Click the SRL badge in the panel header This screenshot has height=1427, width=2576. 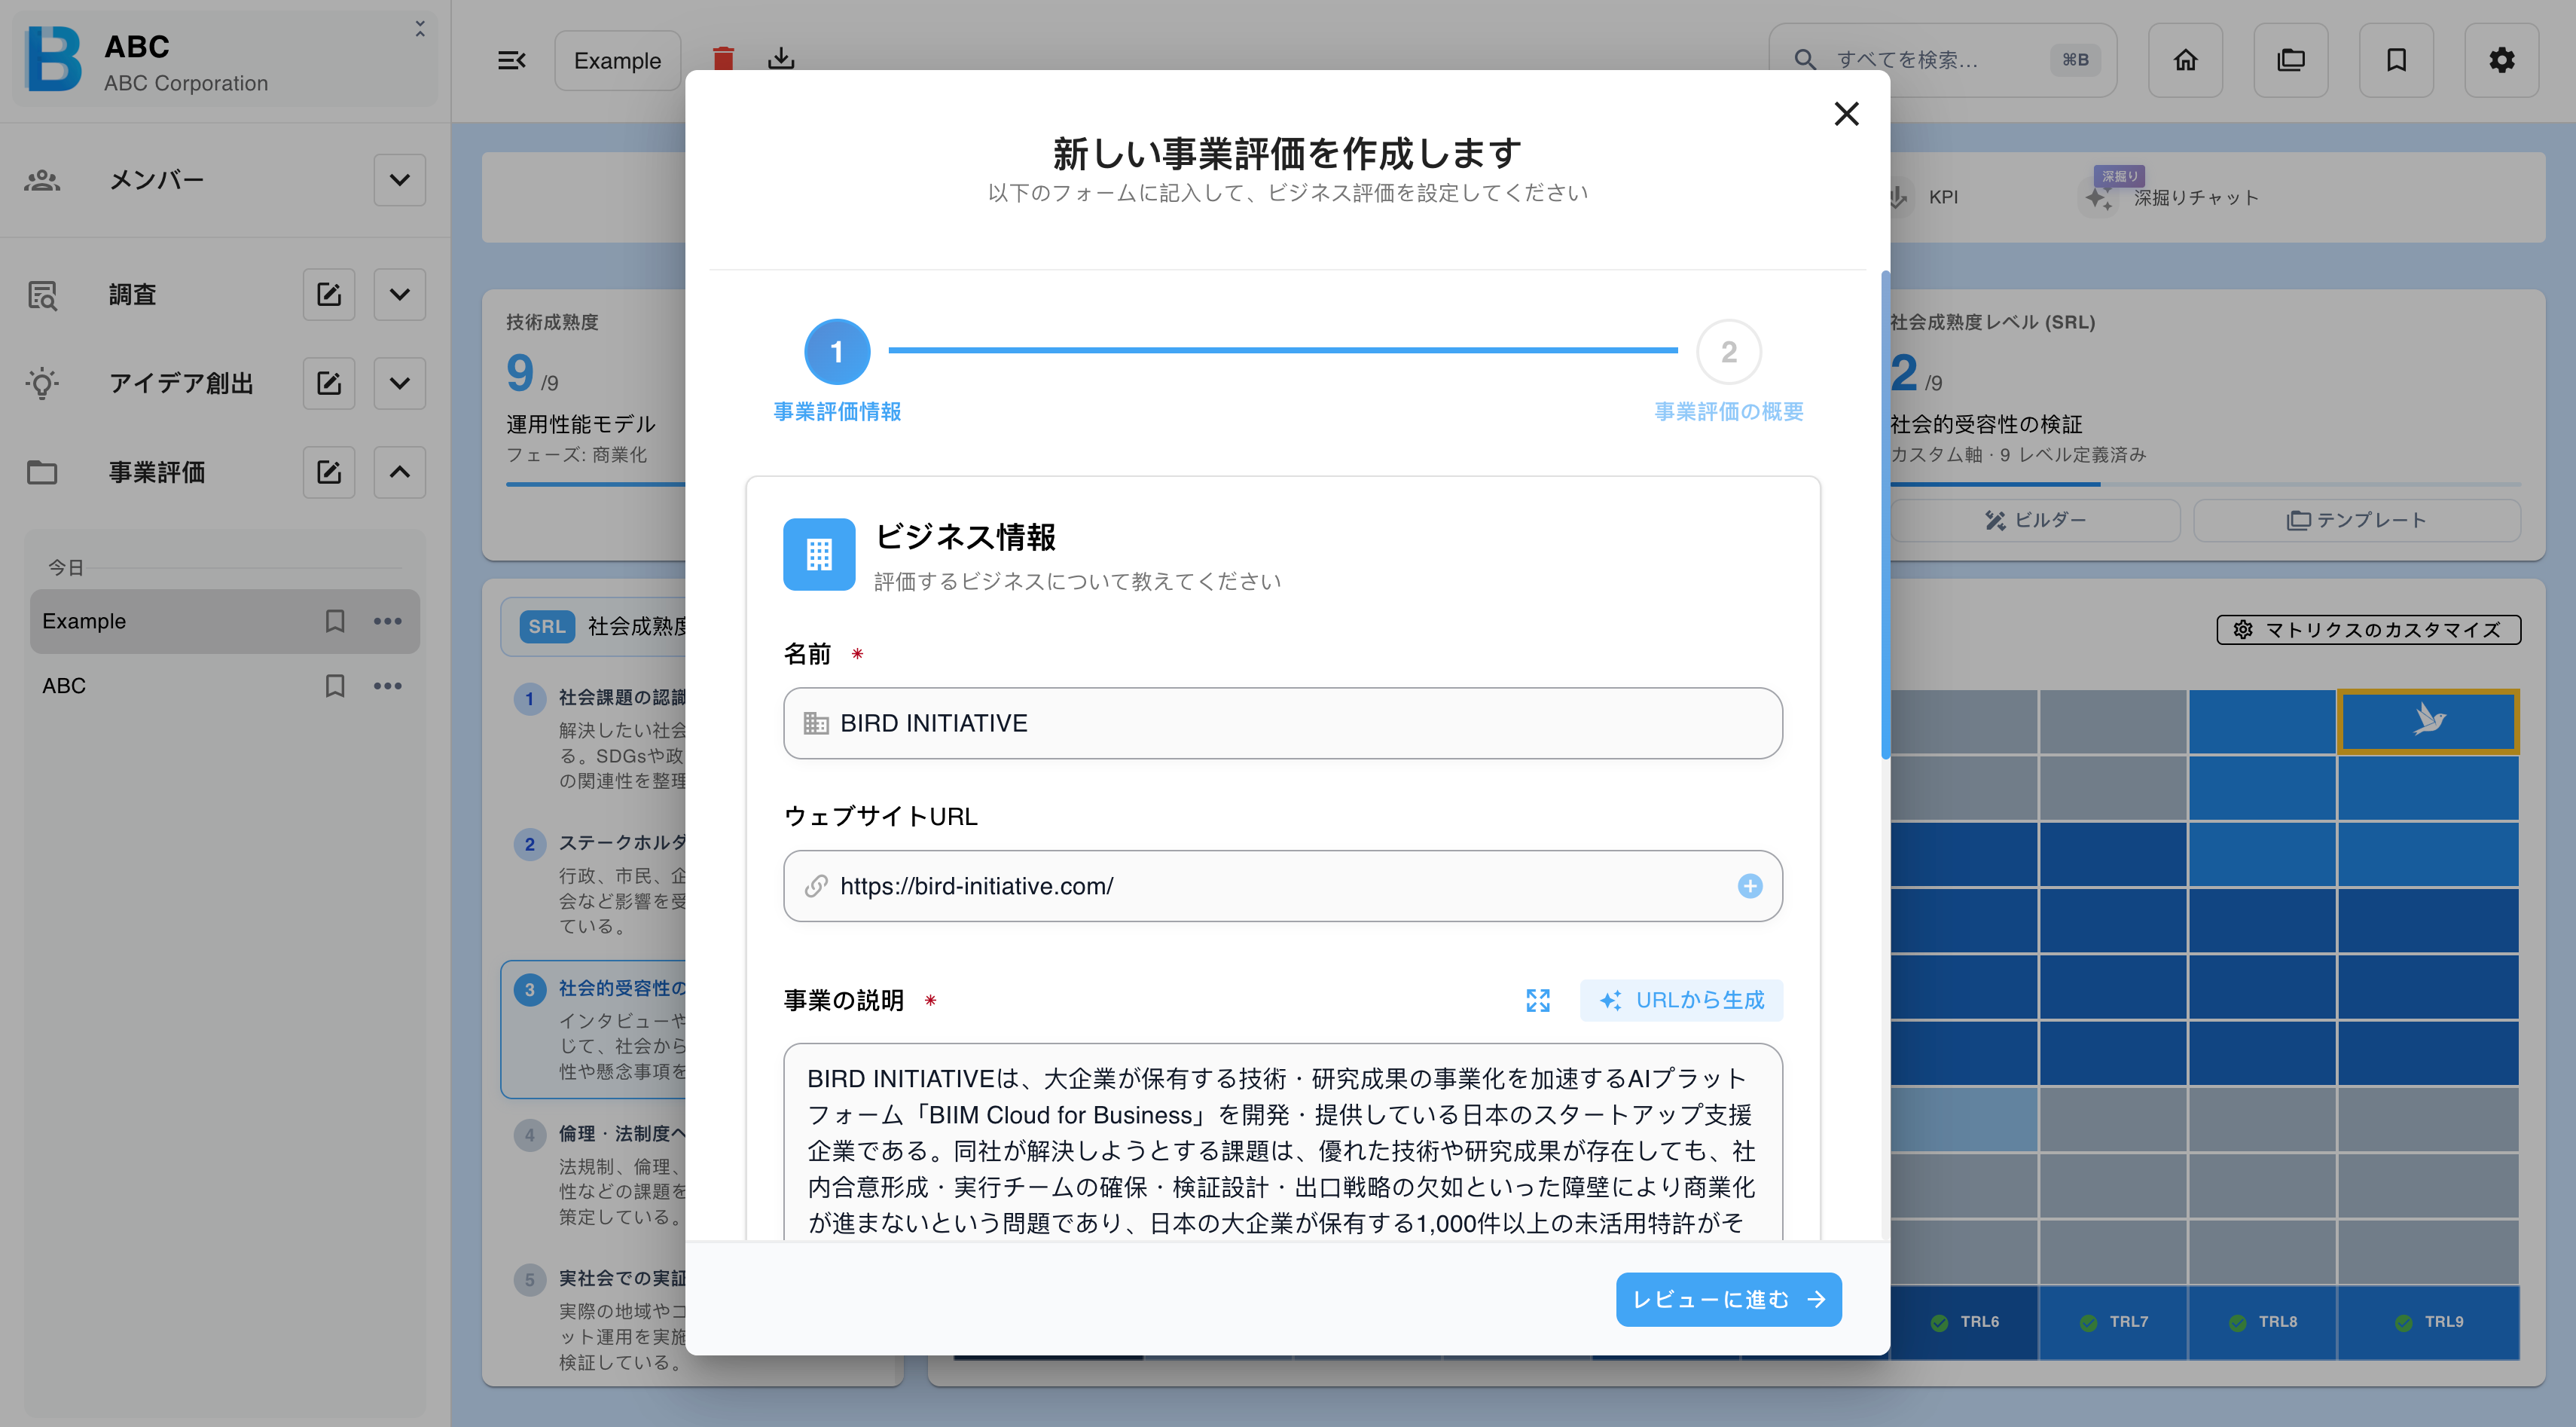547,627
